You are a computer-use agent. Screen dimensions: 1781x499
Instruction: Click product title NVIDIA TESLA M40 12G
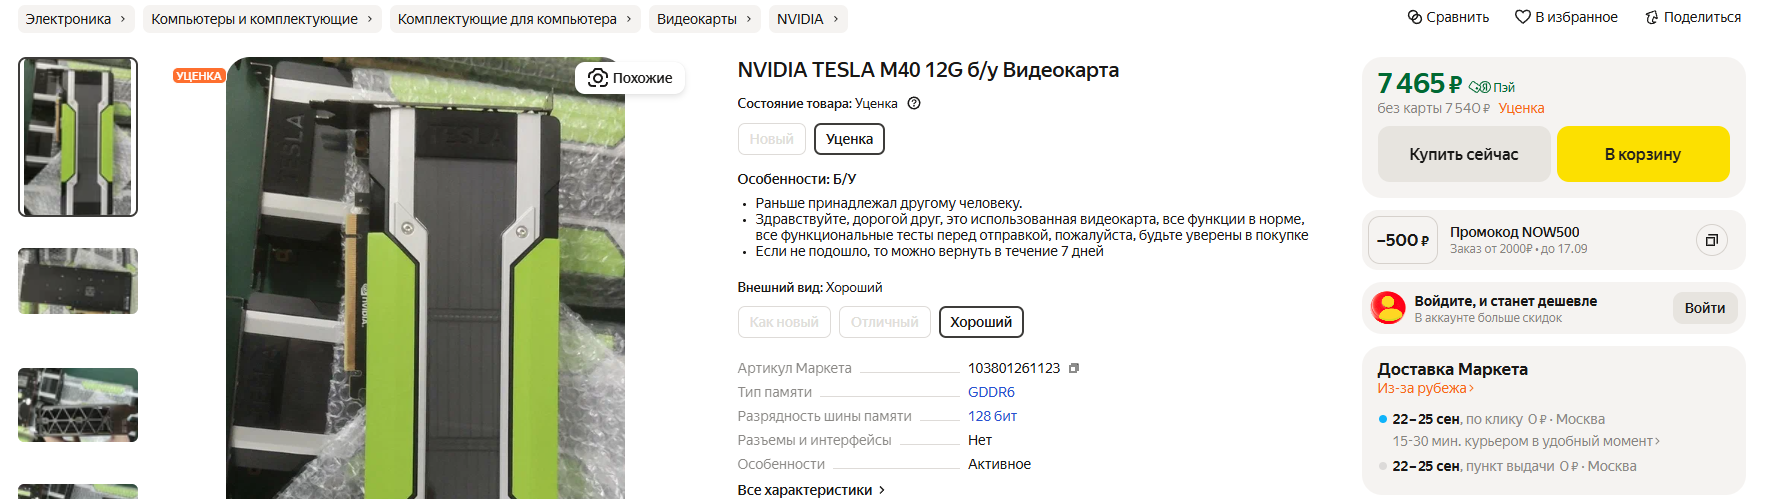coord(928,70)
